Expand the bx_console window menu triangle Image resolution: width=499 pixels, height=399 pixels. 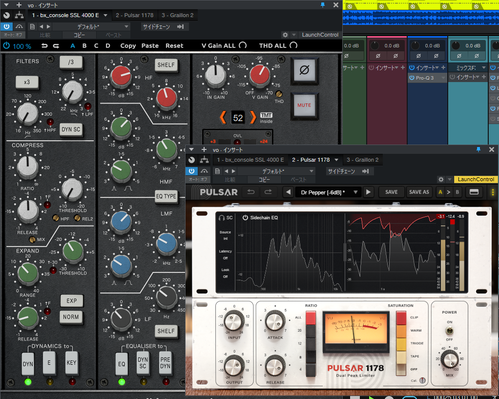[x=6, y=5]
